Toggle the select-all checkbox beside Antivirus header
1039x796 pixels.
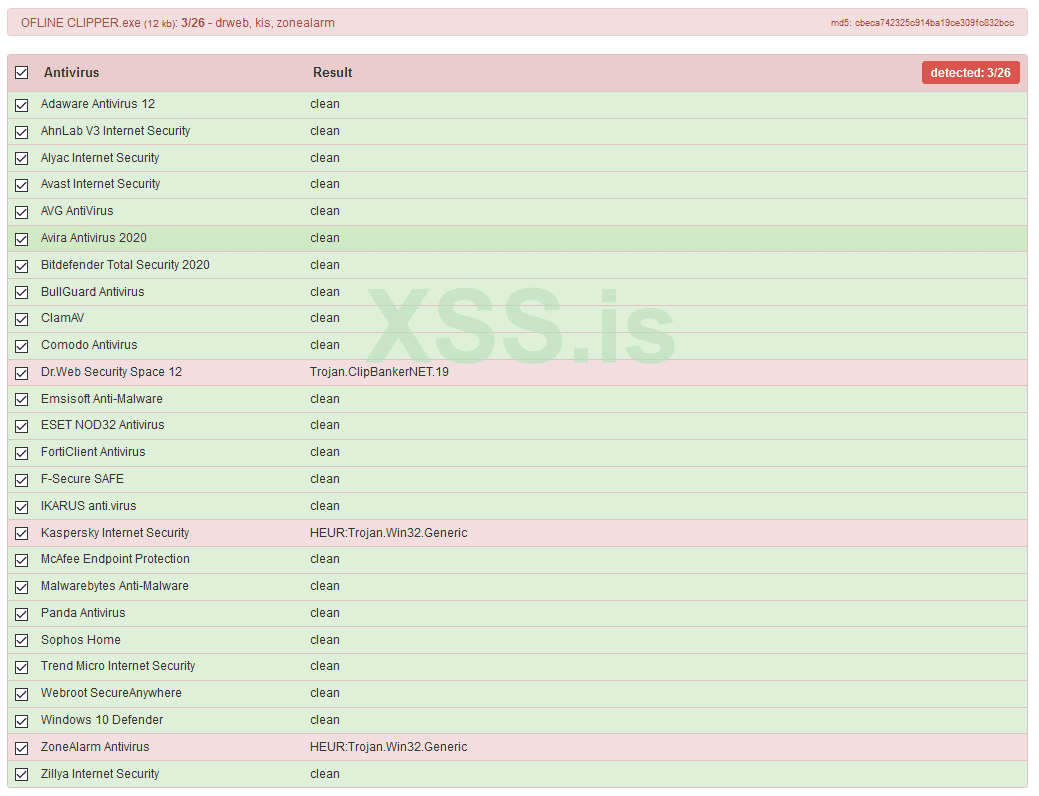21,73
